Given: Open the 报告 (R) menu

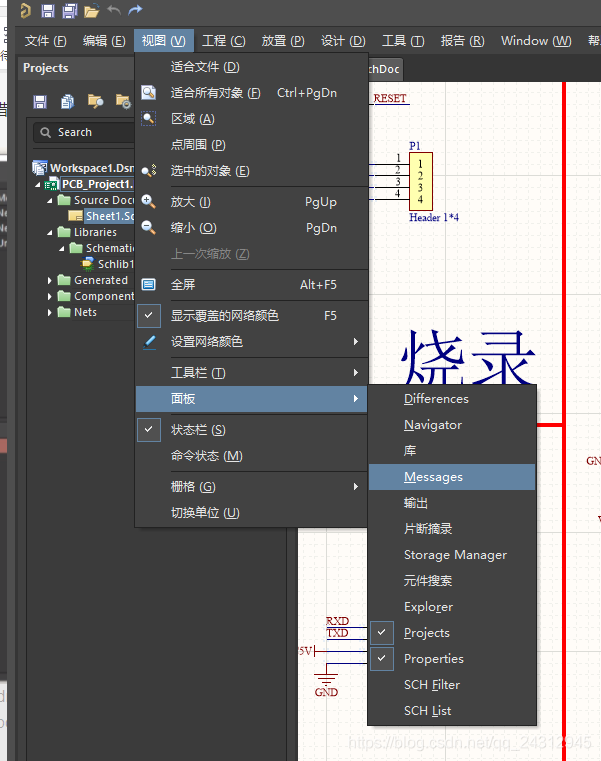Looking at the screenshot, I should pyautogui.click(x=462, y=41).
